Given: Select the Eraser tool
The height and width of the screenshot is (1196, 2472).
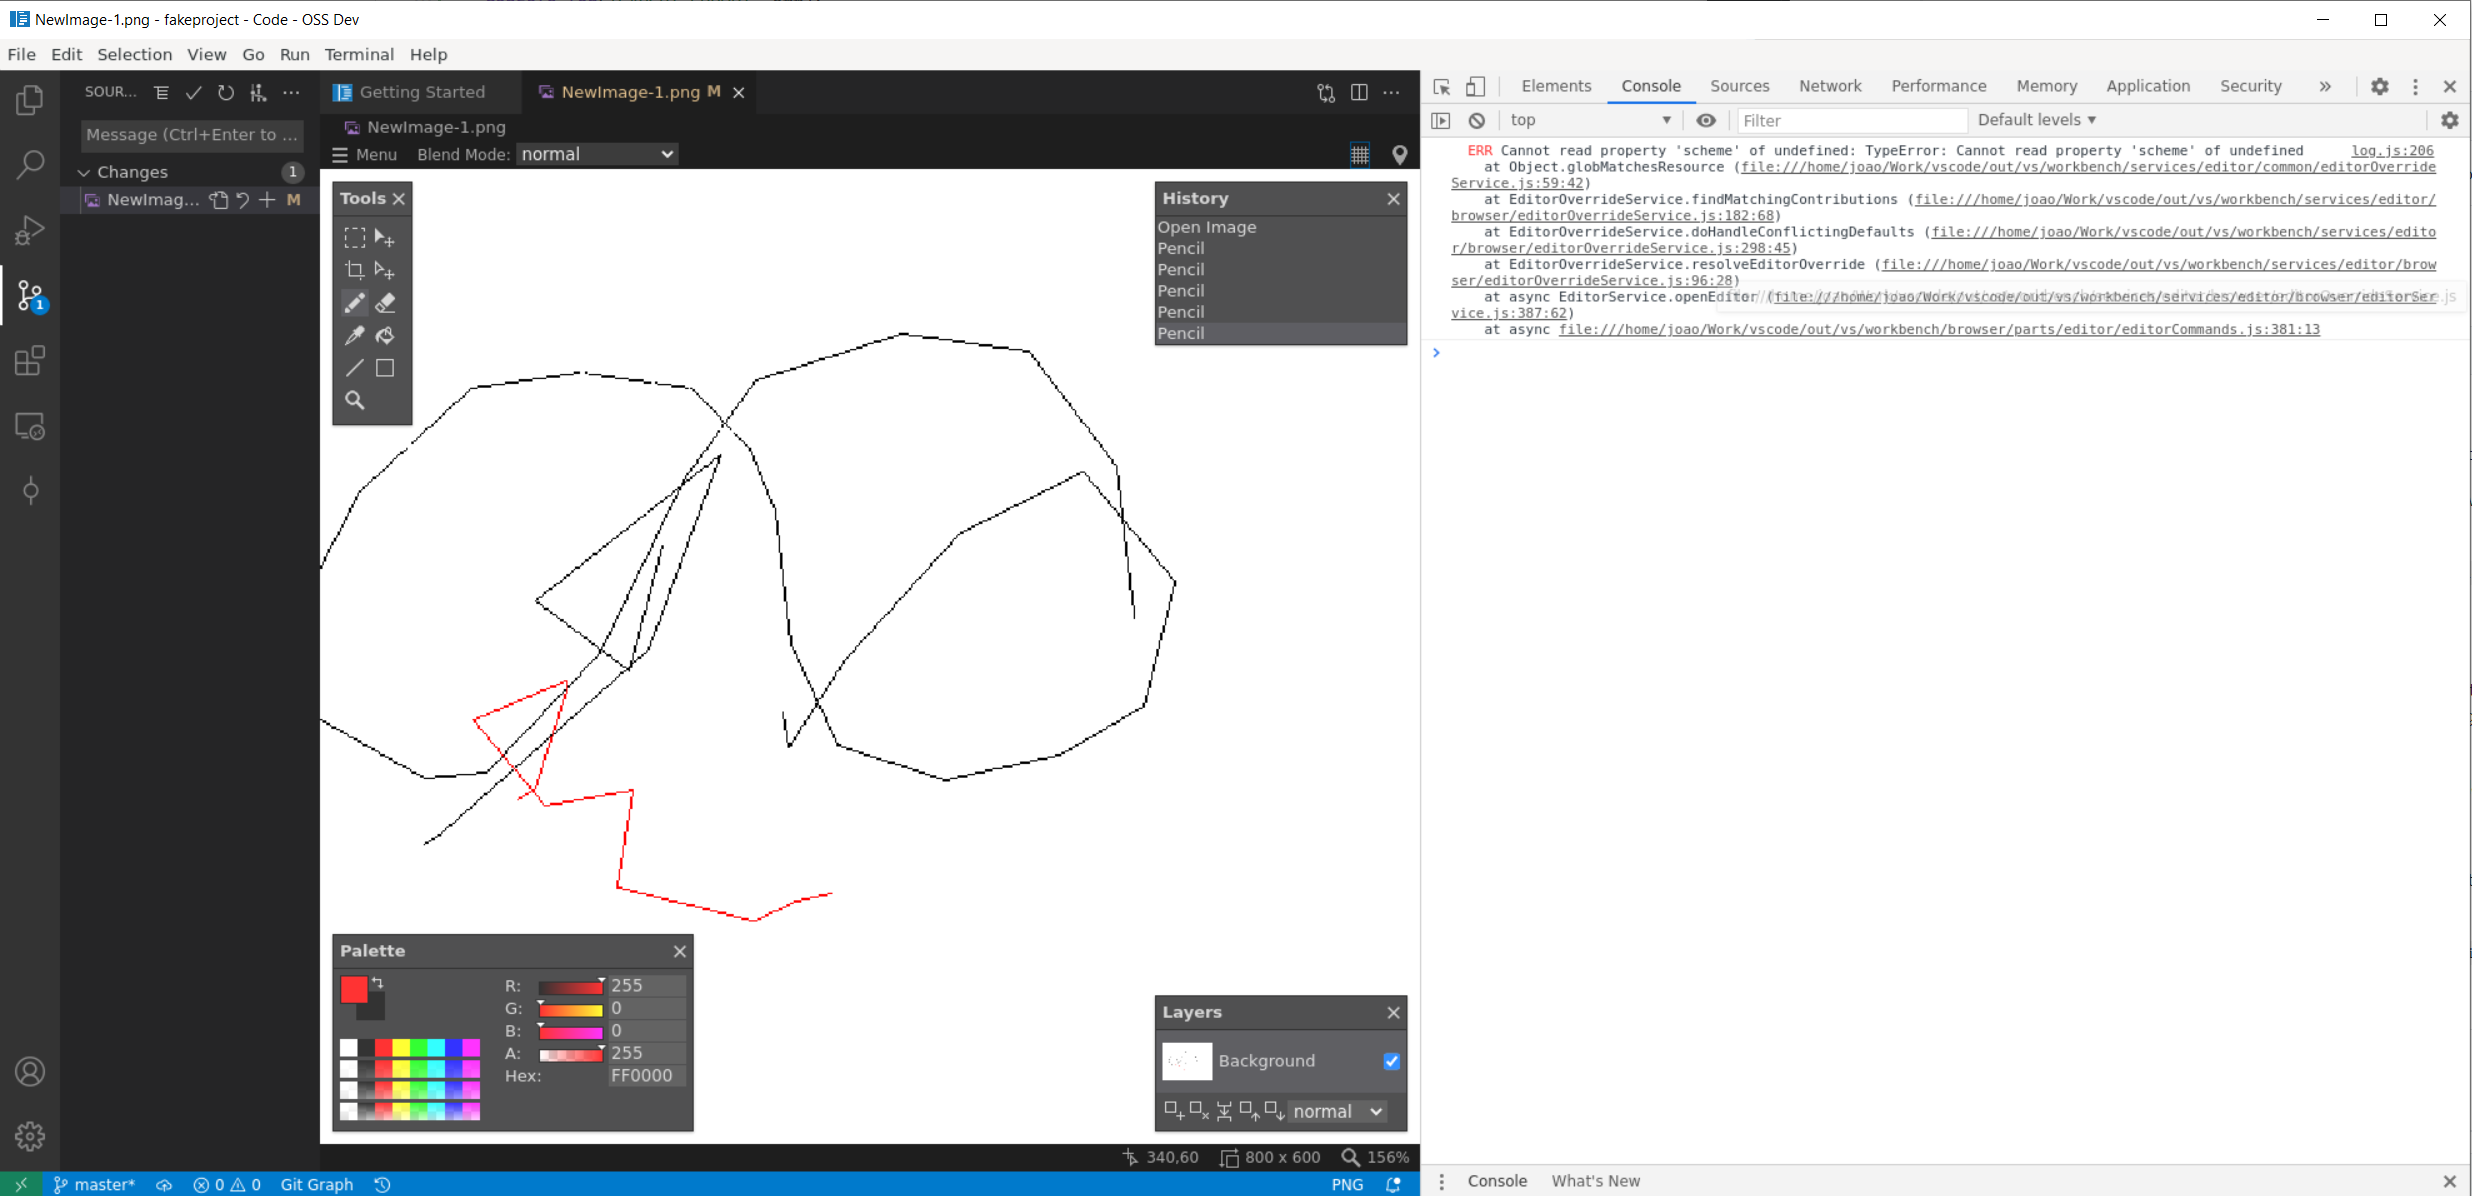Looking at the screenshot, I should (386, 303).
